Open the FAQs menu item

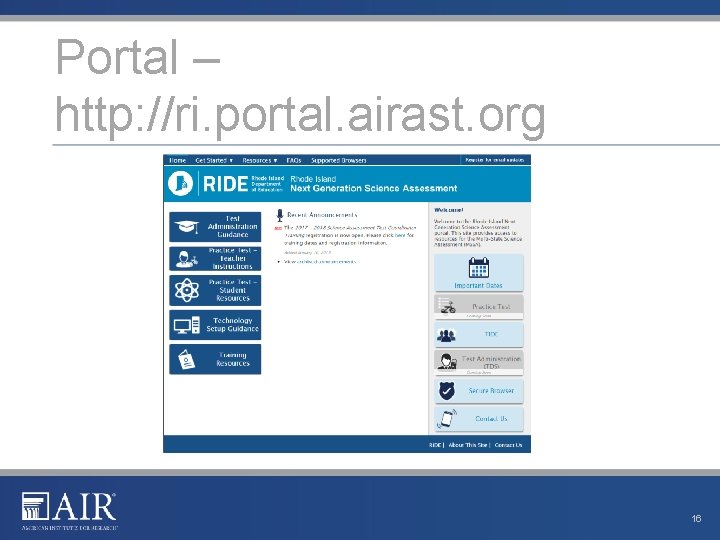click(294, 160)
